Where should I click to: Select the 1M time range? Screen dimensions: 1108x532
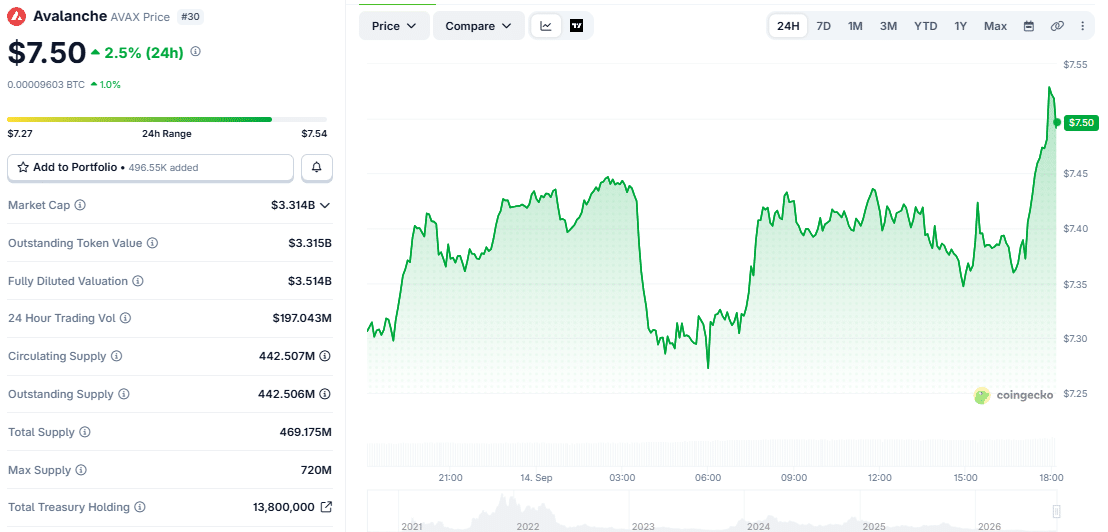pos(855,26)
